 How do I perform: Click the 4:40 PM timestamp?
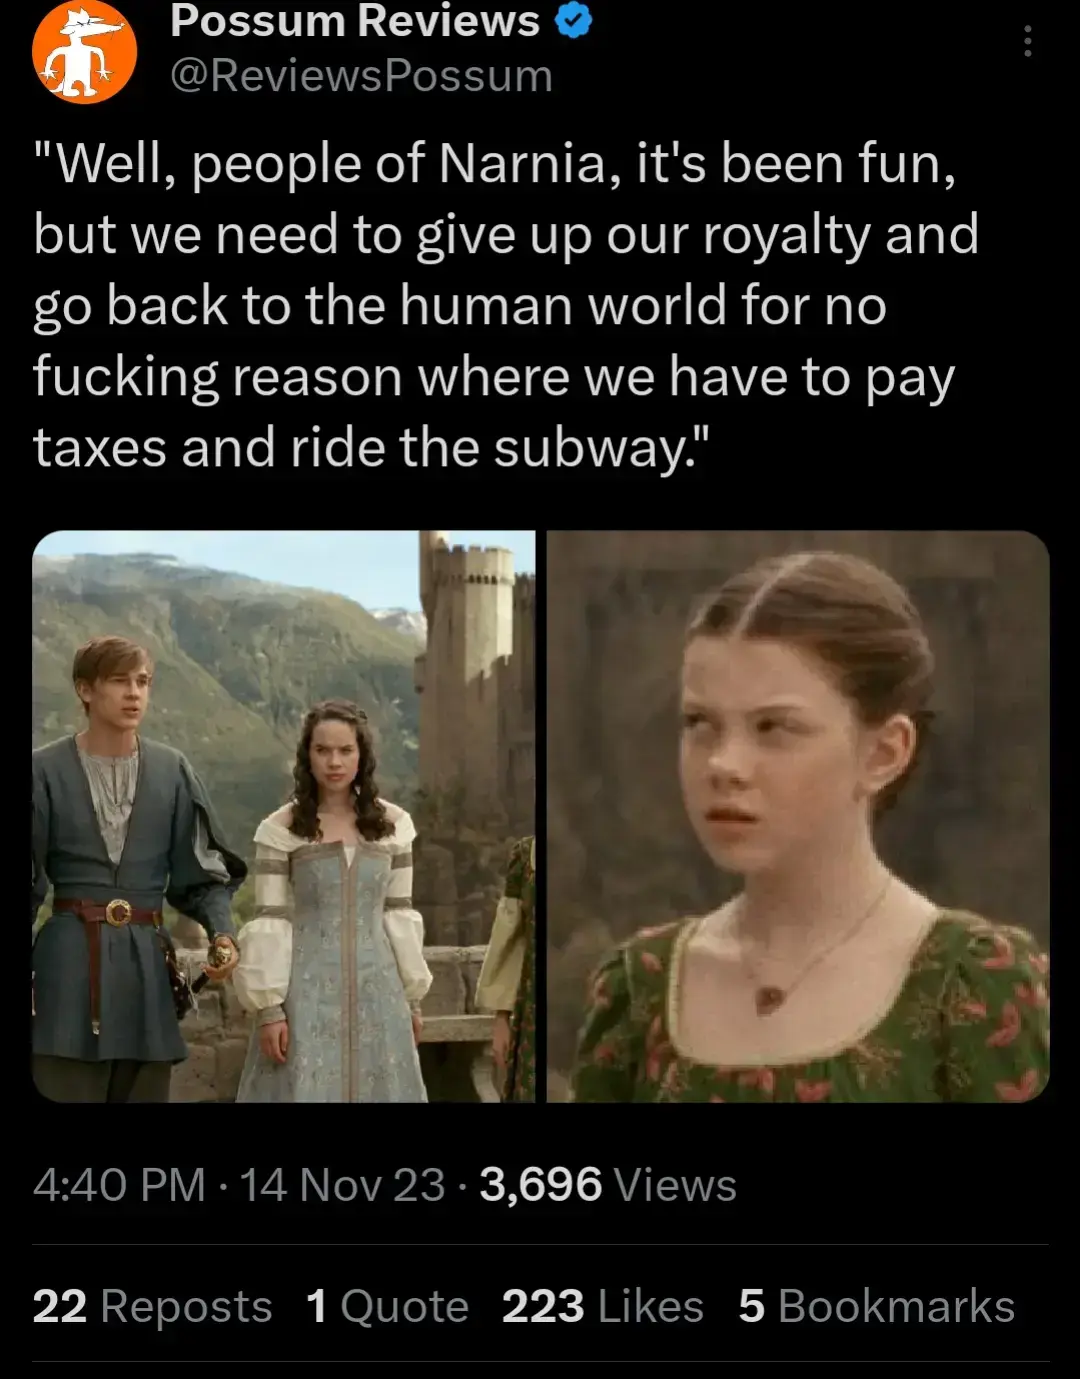(119, 1185)
